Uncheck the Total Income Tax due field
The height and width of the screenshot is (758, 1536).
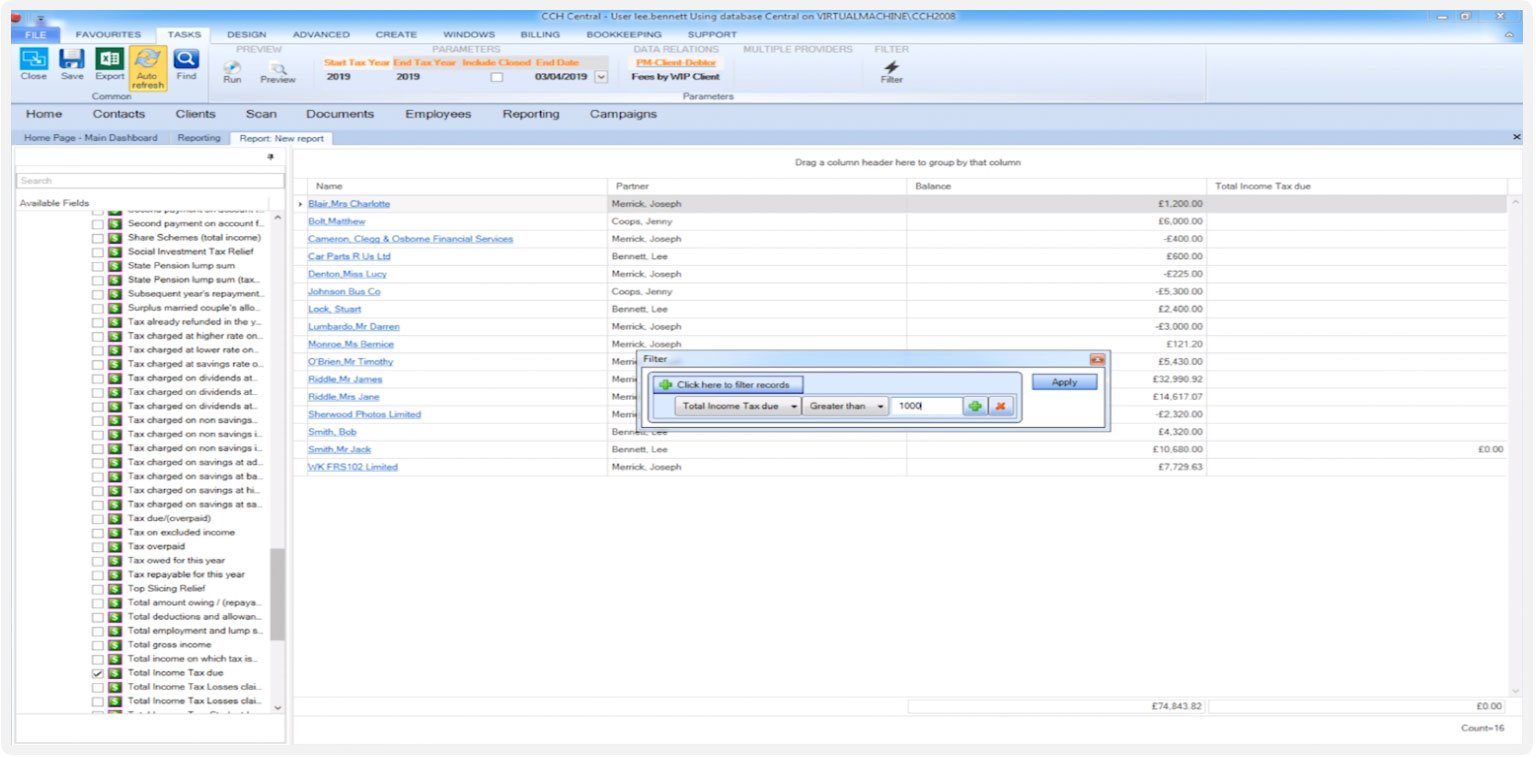pos(98,673)
